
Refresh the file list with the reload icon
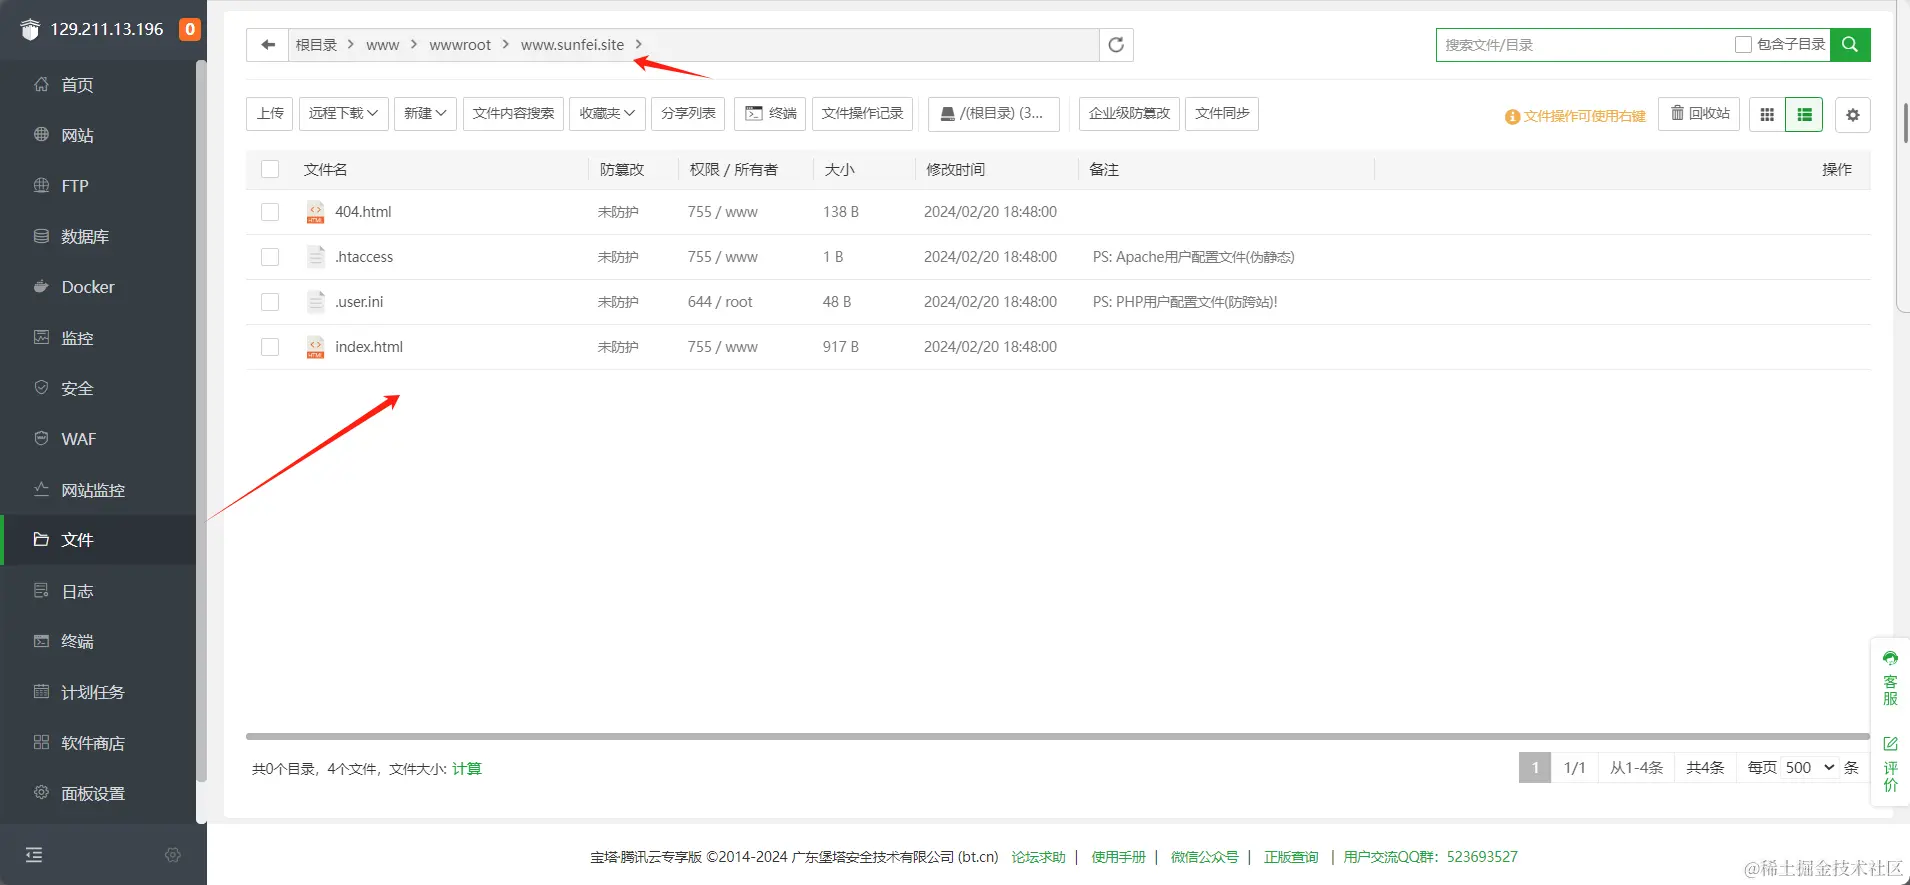(x=1116, y=45)
